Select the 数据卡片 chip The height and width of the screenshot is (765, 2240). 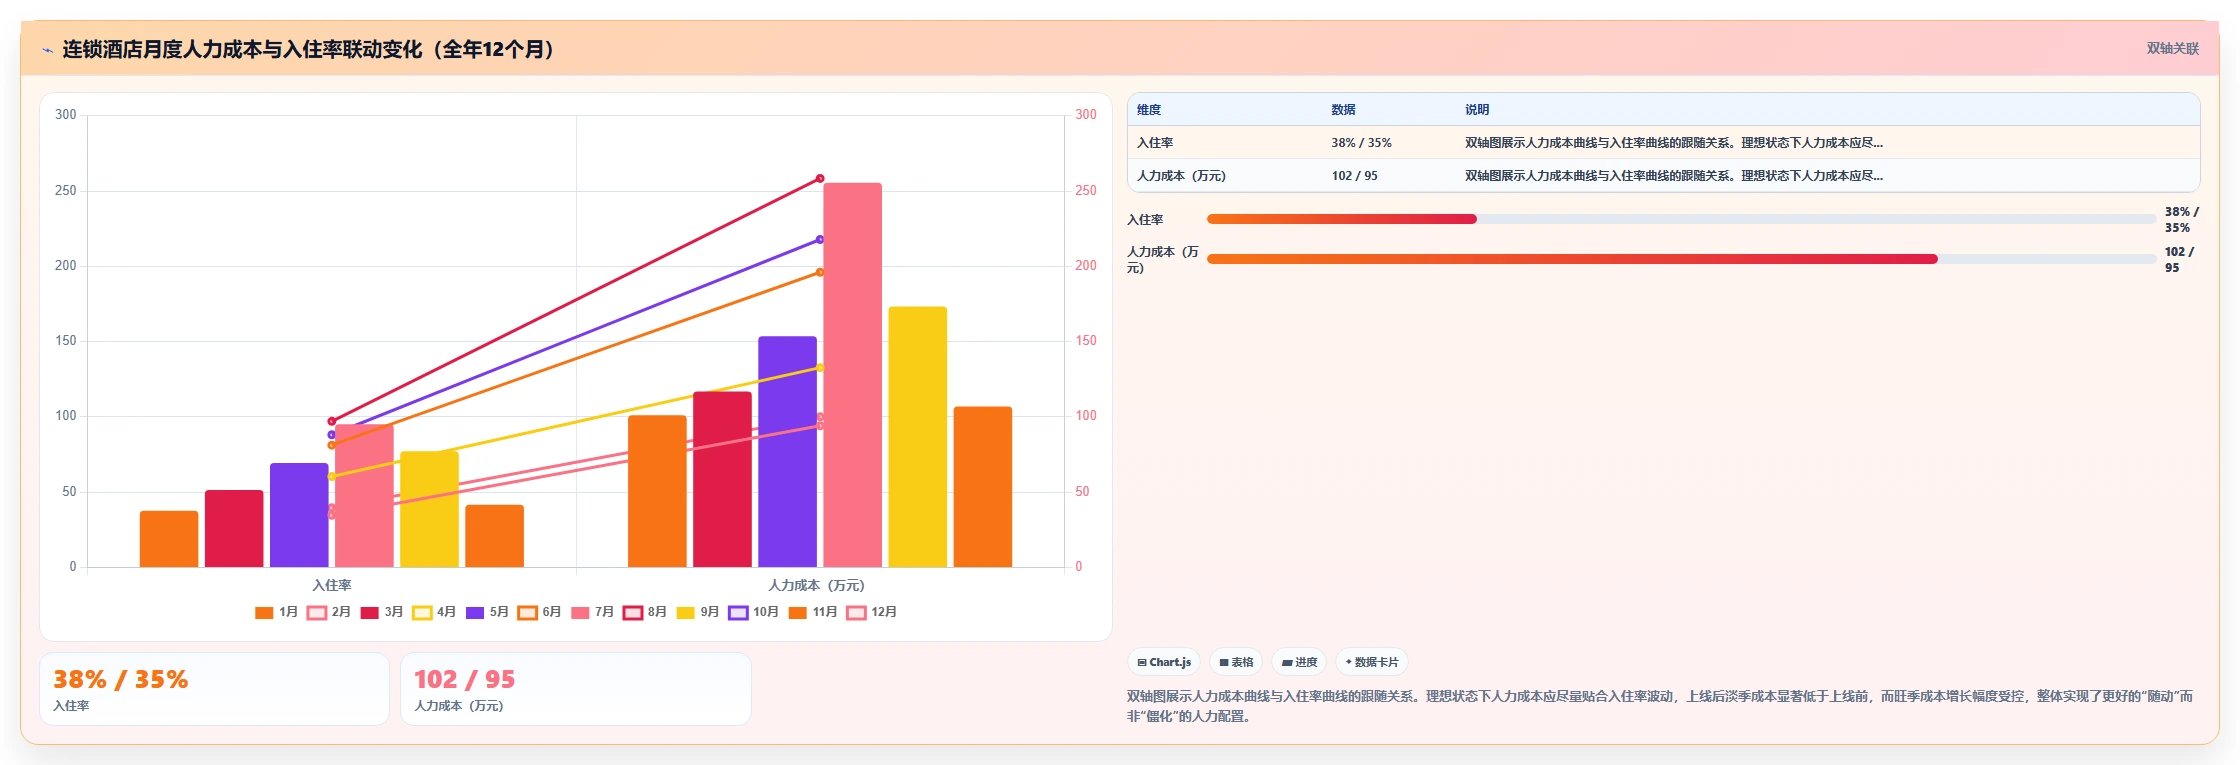pyautogui.click(x=1372, y=662)
